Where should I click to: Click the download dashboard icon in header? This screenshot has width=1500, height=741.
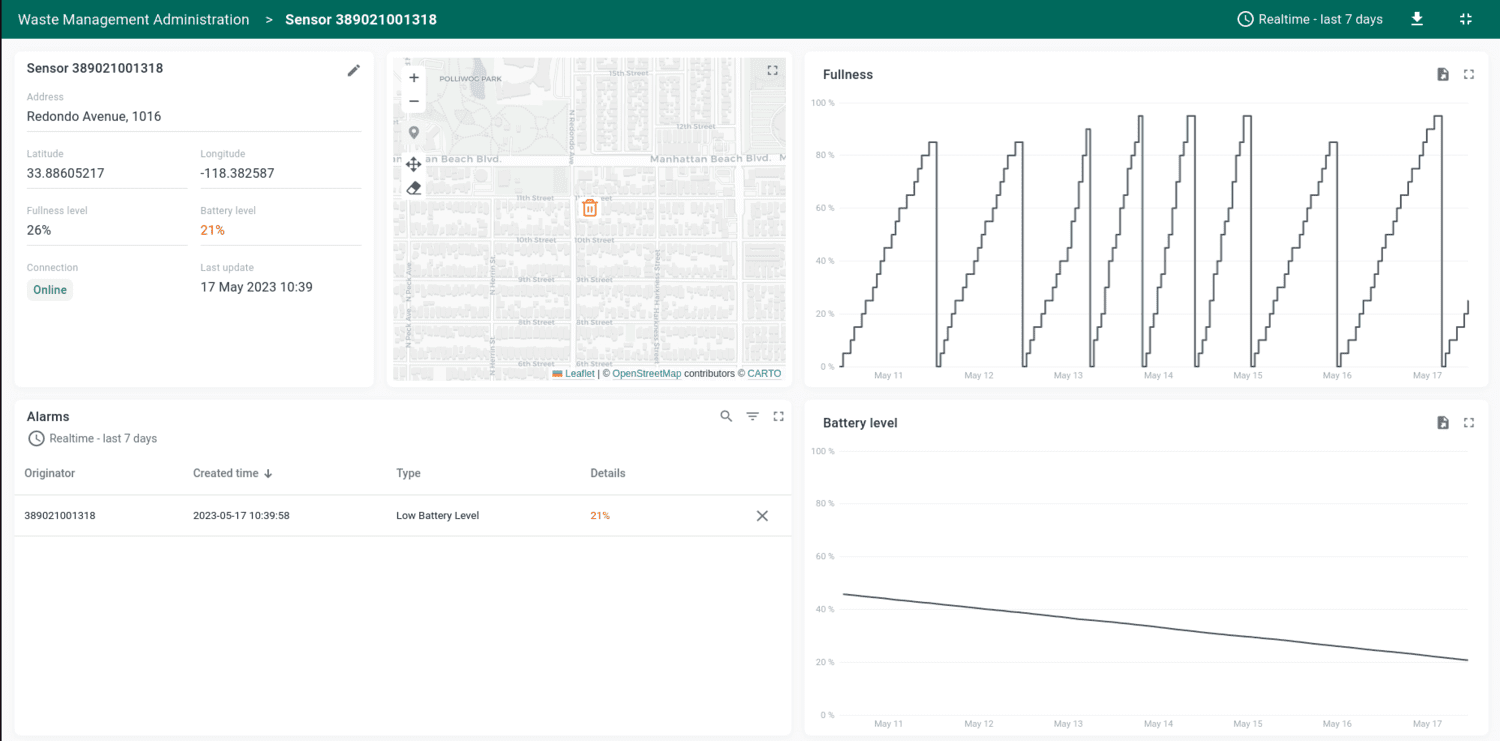click(x=1417, y=18)
